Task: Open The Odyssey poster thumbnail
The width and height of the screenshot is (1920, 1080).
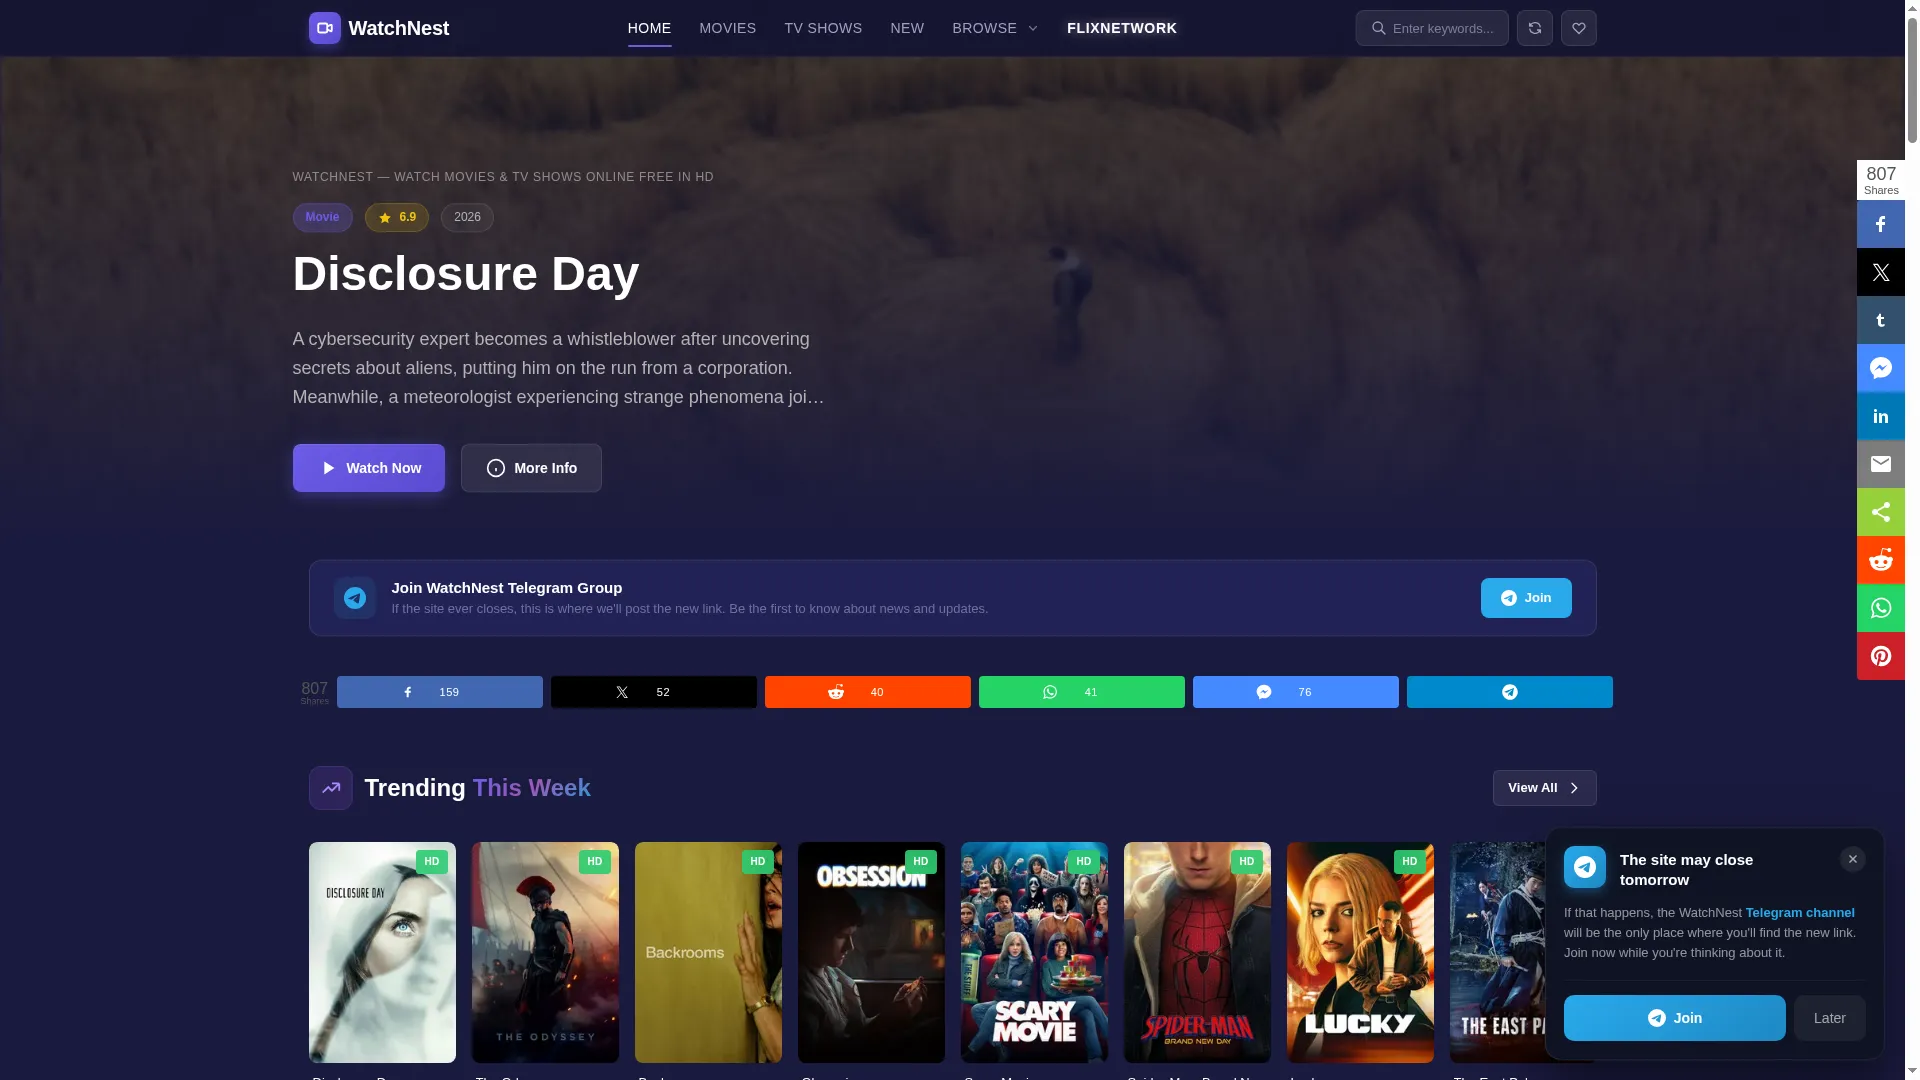Action: point(545,952)
